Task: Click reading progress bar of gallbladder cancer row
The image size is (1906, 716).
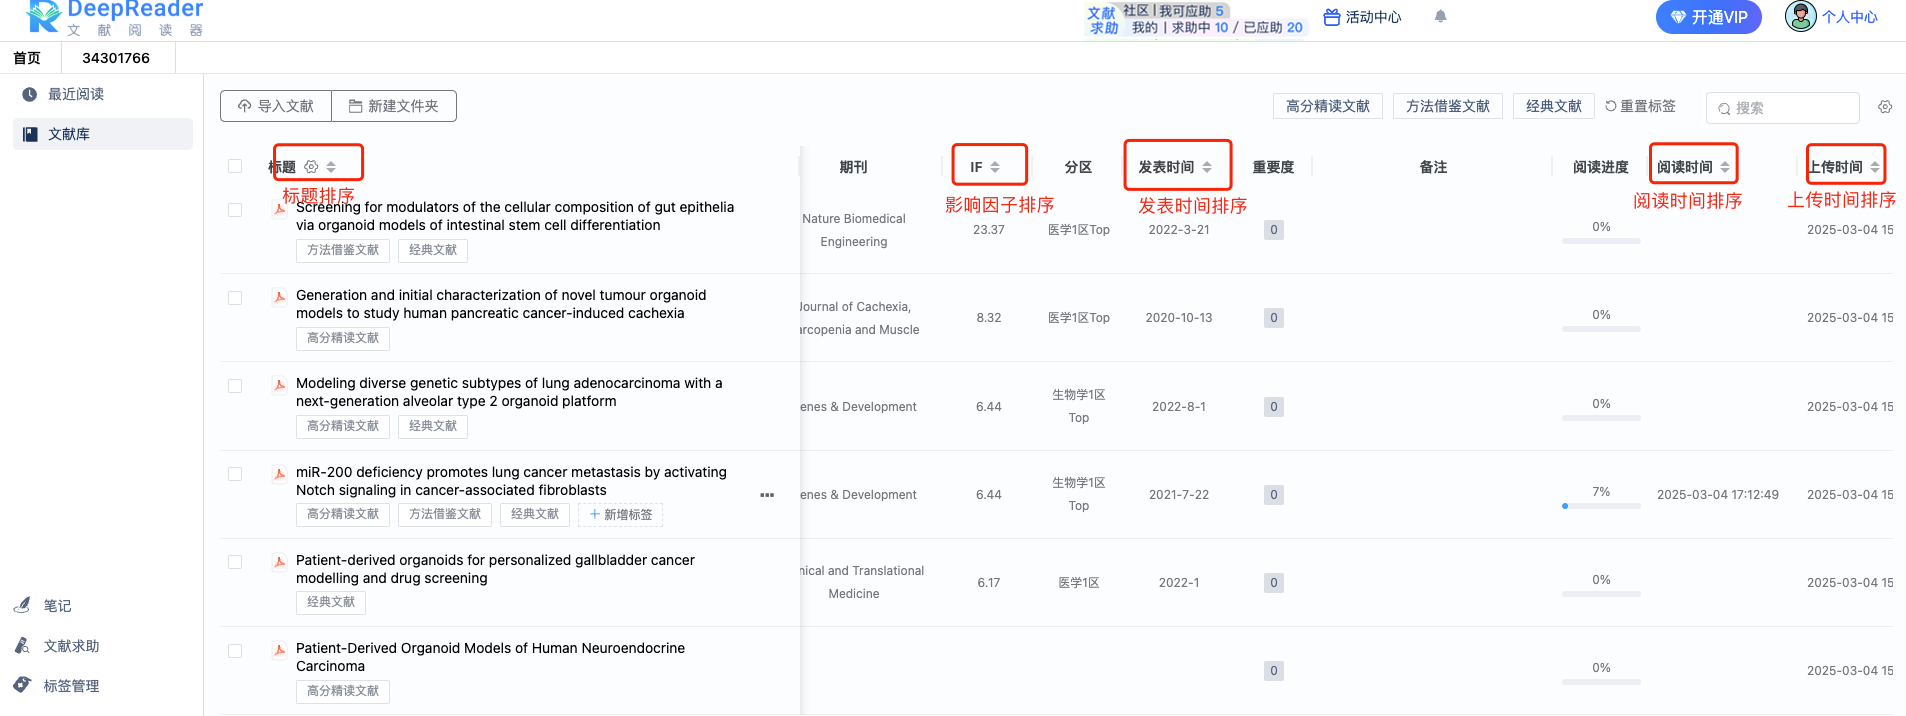Action: point(1601,594)
